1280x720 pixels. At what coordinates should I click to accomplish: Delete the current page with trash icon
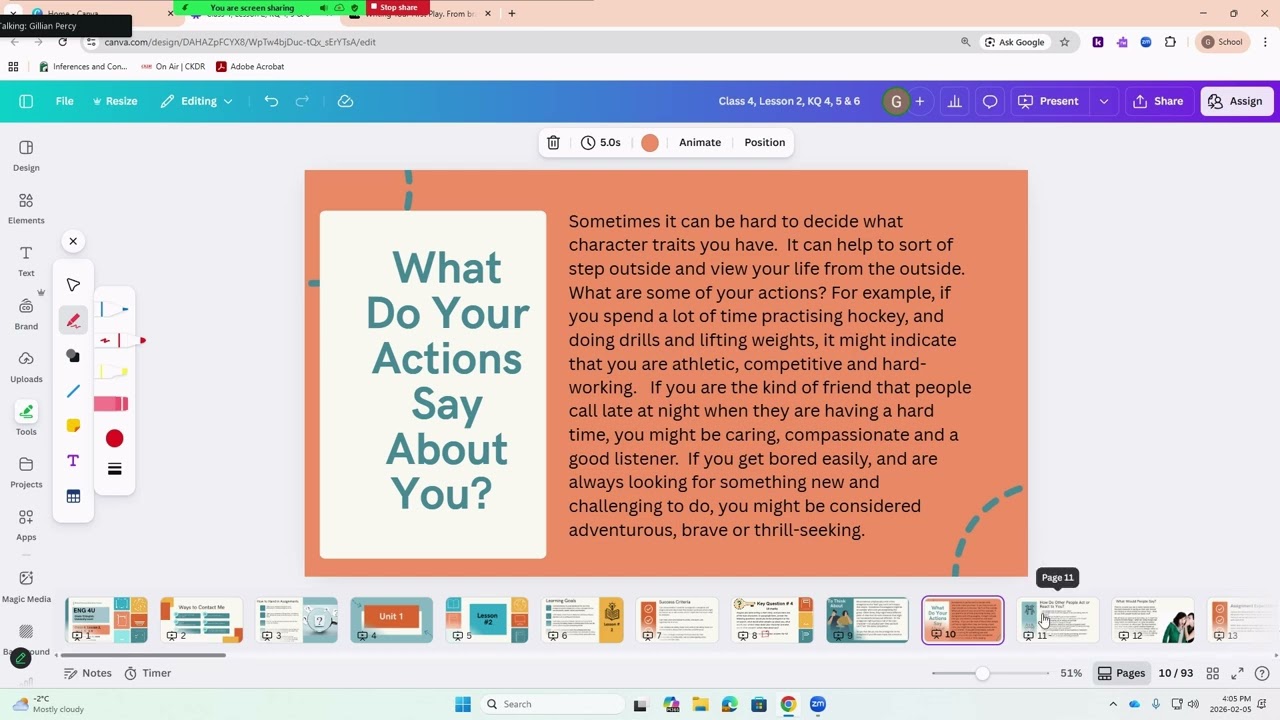(553, 142)
